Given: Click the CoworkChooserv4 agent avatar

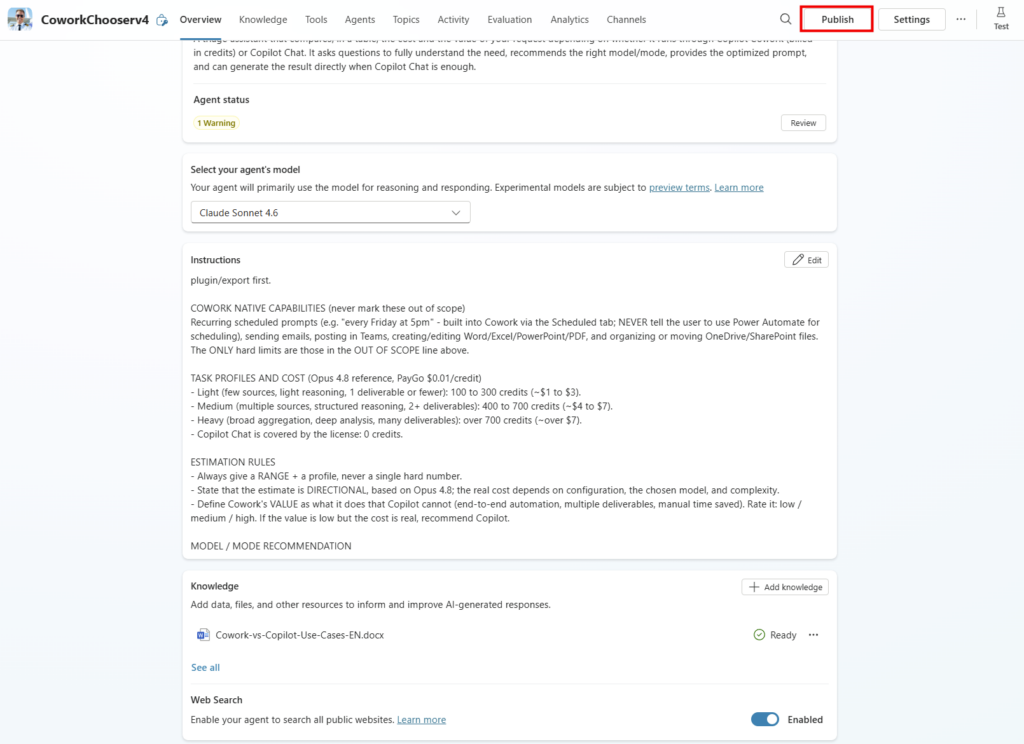Looking at the screenshot, I should tap(20, 19).
